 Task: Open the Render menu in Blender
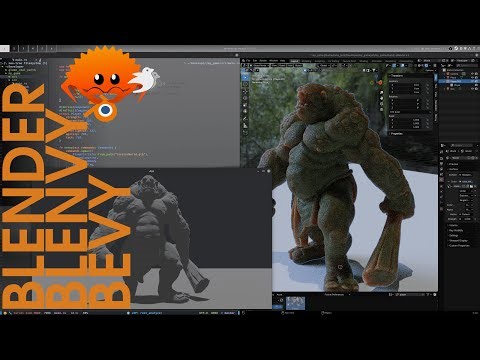click(x=263, y=61)
